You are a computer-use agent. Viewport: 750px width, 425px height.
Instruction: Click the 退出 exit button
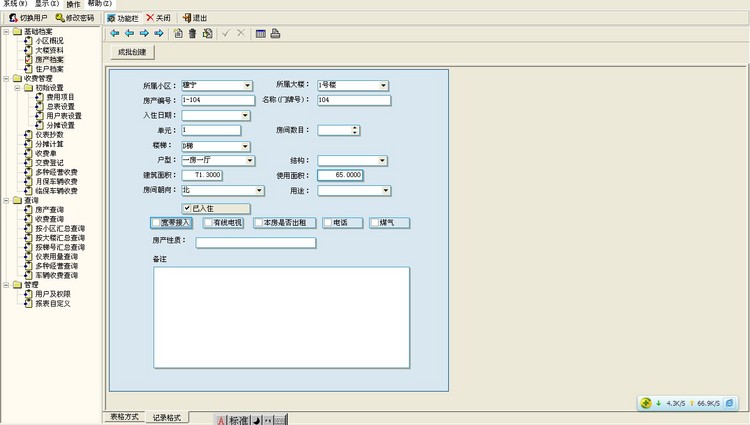(195, 17)
